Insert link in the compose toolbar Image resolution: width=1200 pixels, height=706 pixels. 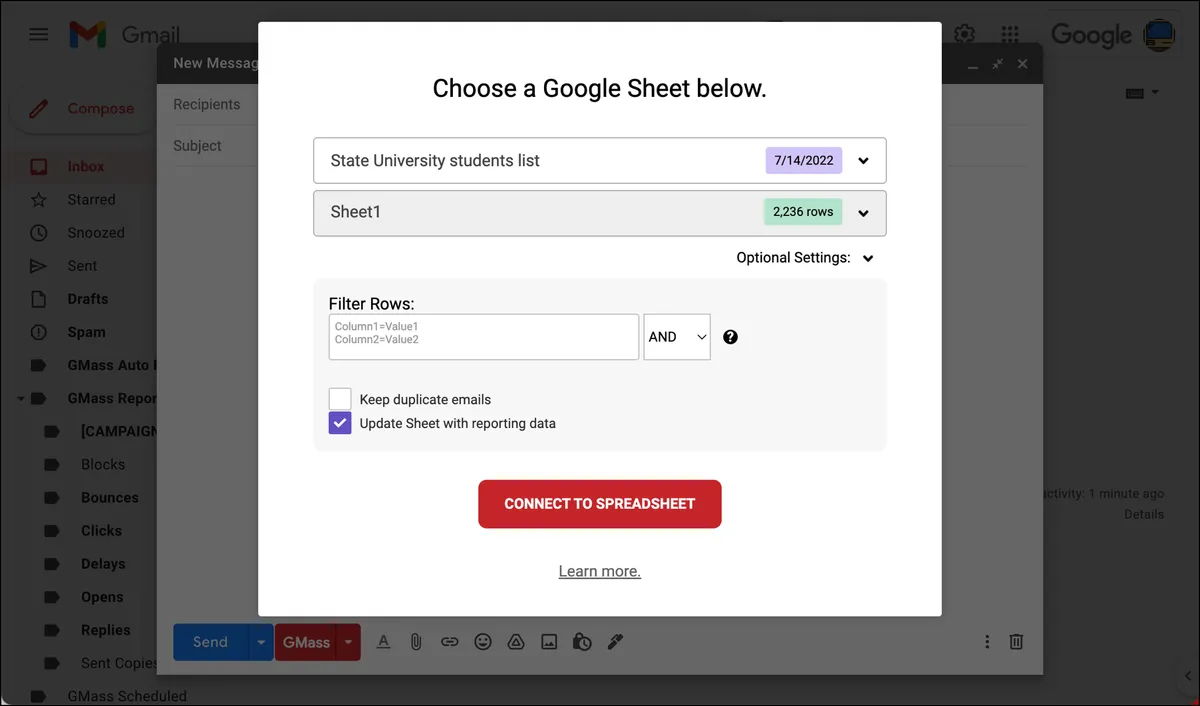[x=450, y=642]
